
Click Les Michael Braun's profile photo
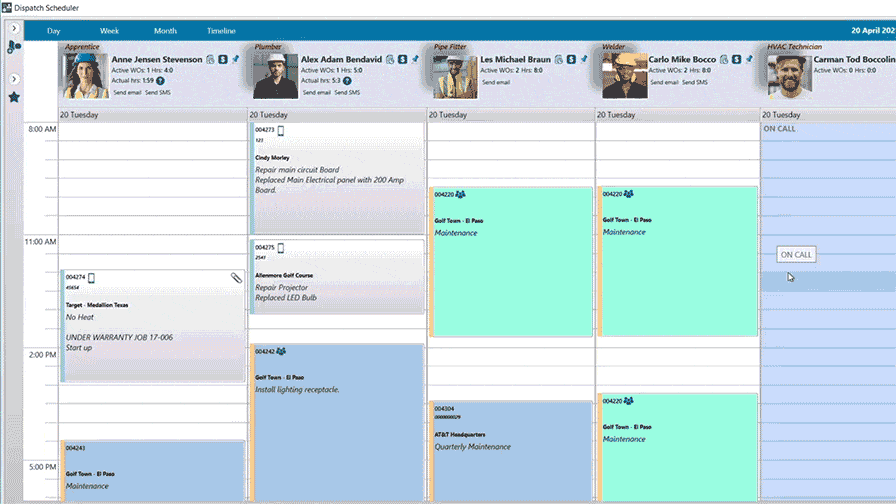(455, 76)
